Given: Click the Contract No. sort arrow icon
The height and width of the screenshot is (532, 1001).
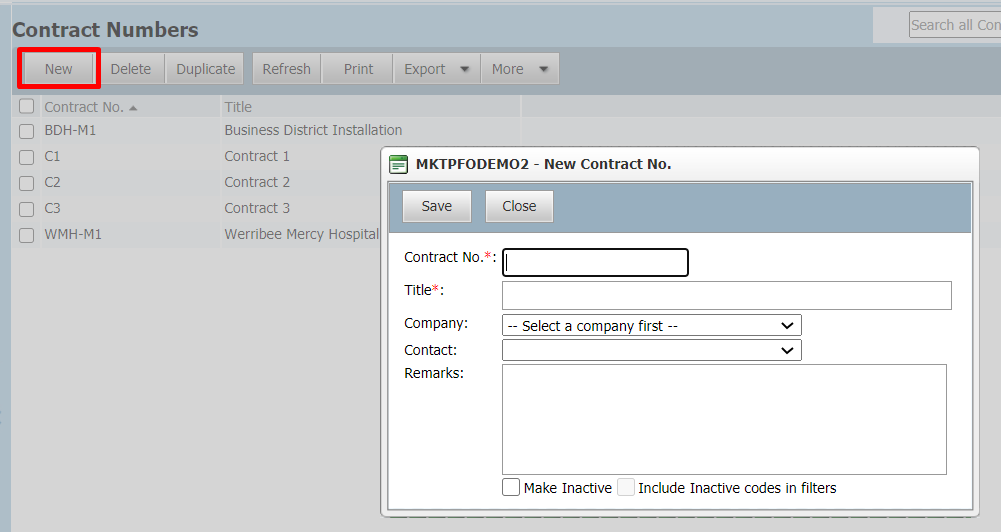Looking at the screenshot, I should (133, 108).
